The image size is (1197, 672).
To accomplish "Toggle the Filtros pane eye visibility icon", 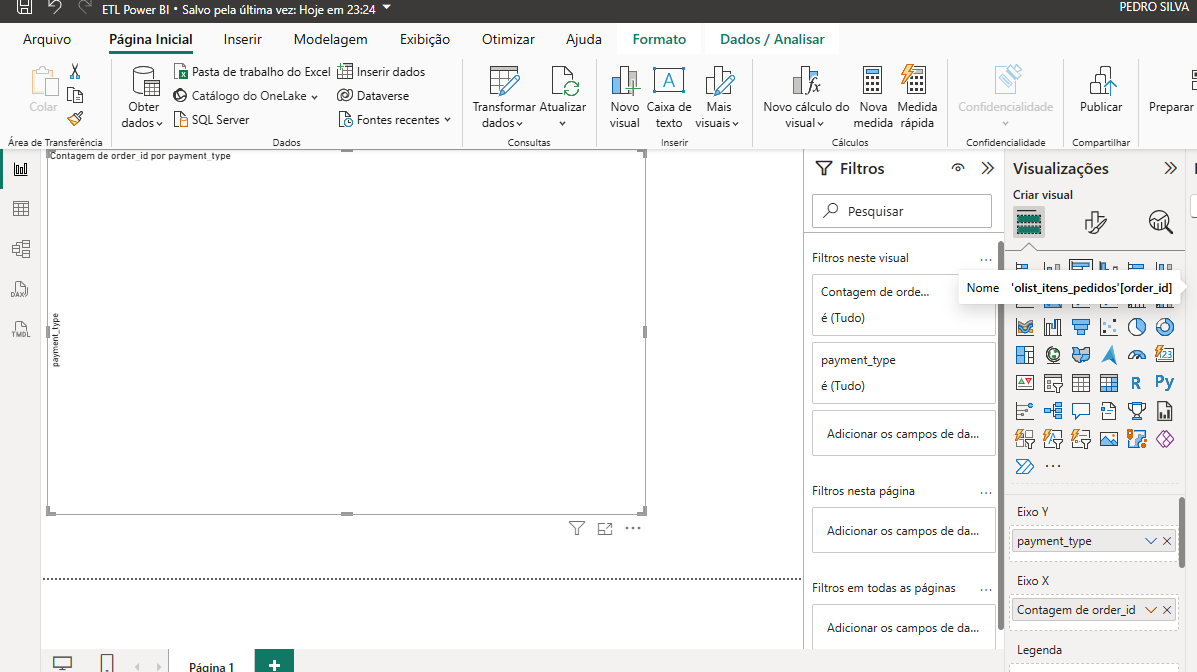I will click(x=958, y=169).
